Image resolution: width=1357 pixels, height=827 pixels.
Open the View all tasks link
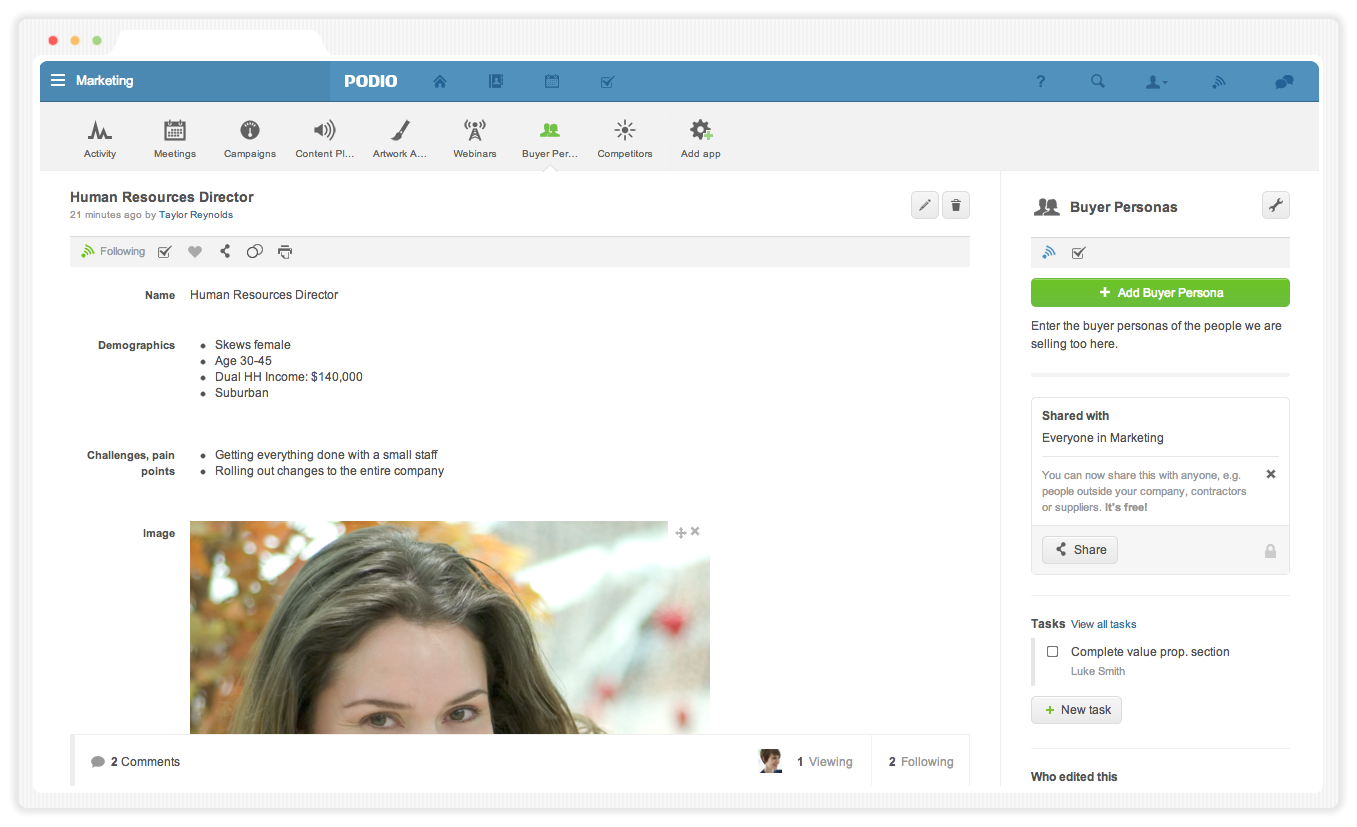coord(1103,624)
